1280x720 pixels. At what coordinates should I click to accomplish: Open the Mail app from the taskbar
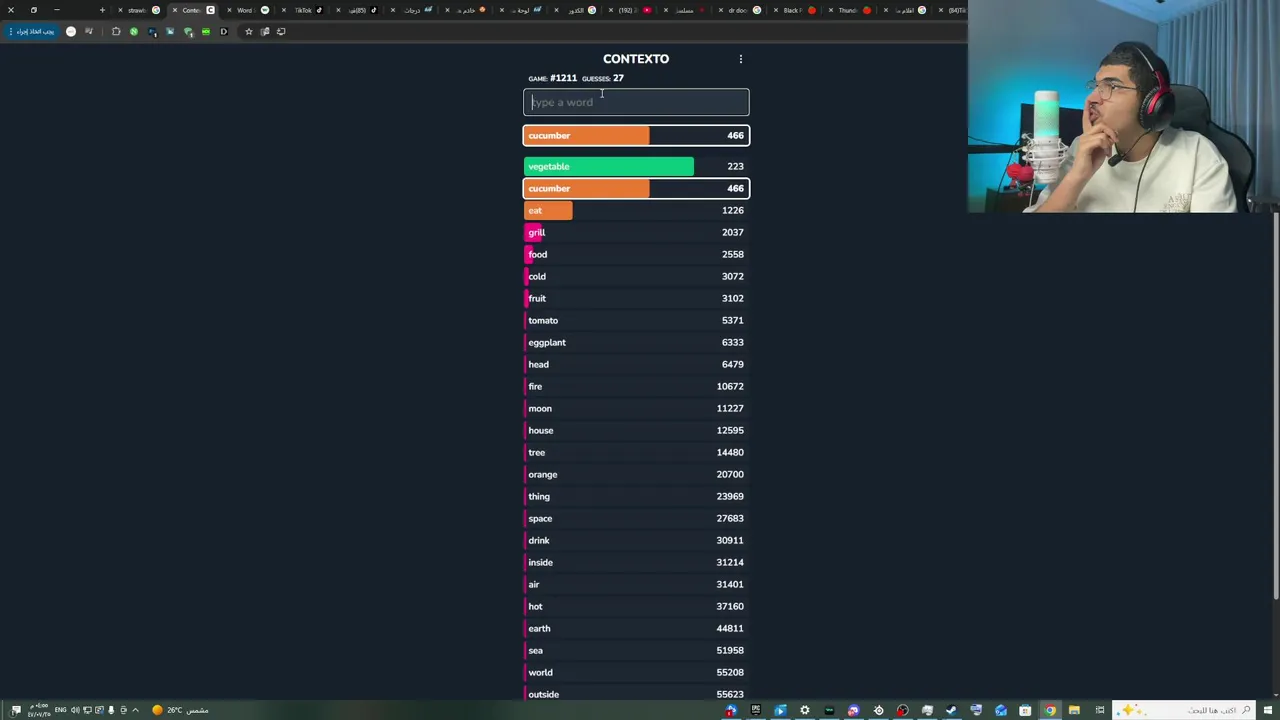point(1001,710)
